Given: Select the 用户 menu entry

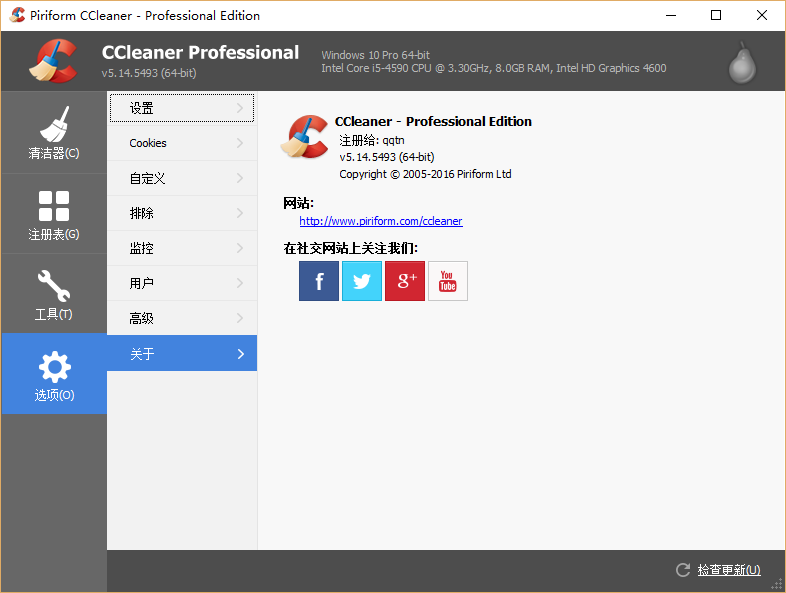Looking at the screenshot, I should pyautogui.click(x=181, y=283).
